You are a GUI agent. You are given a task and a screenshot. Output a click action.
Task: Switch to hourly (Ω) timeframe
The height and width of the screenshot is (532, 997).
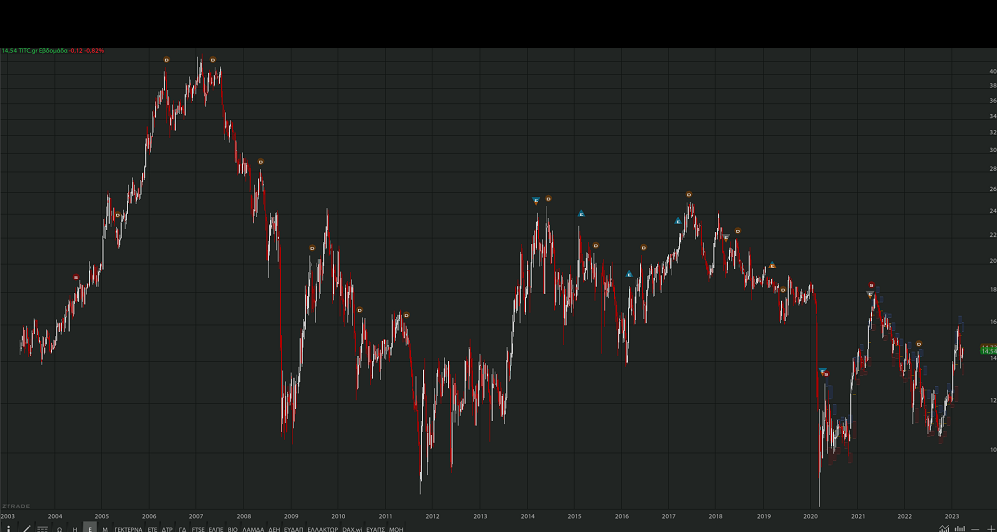tap(60, 529)
